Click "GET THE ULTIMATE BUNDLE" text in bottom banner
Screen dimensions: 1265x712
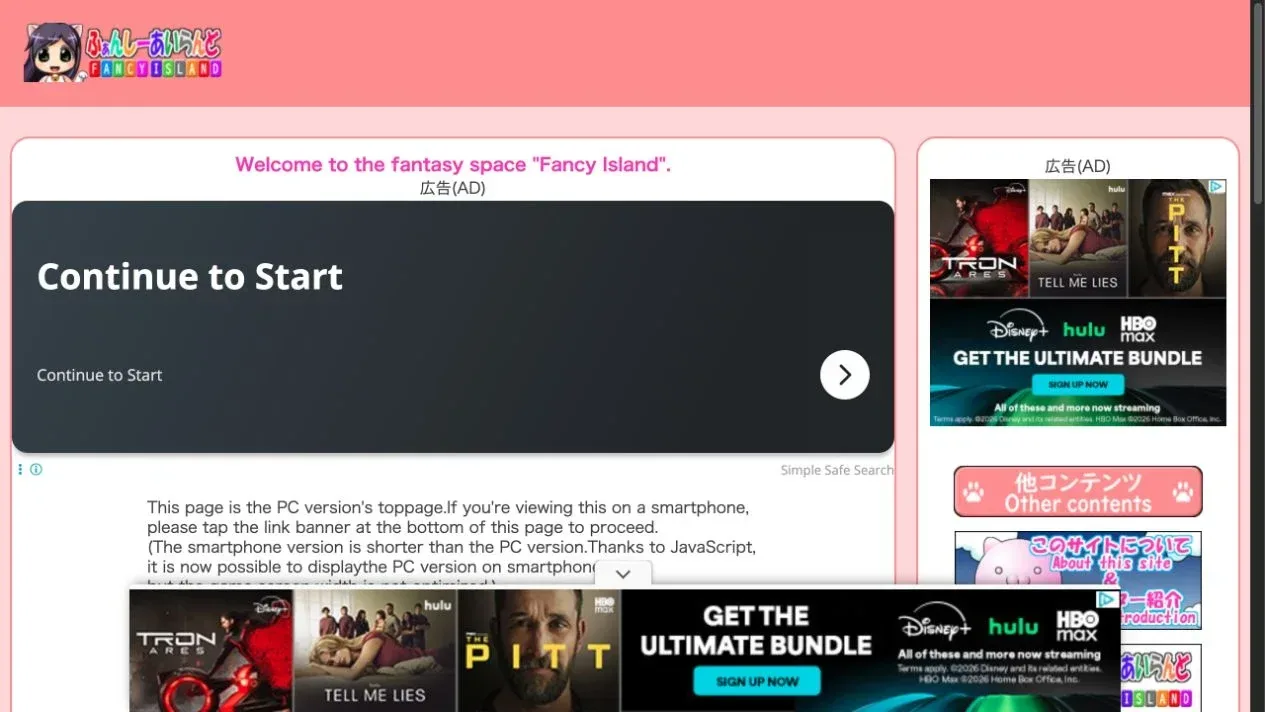pyautogui.click(x=756, y=631)
